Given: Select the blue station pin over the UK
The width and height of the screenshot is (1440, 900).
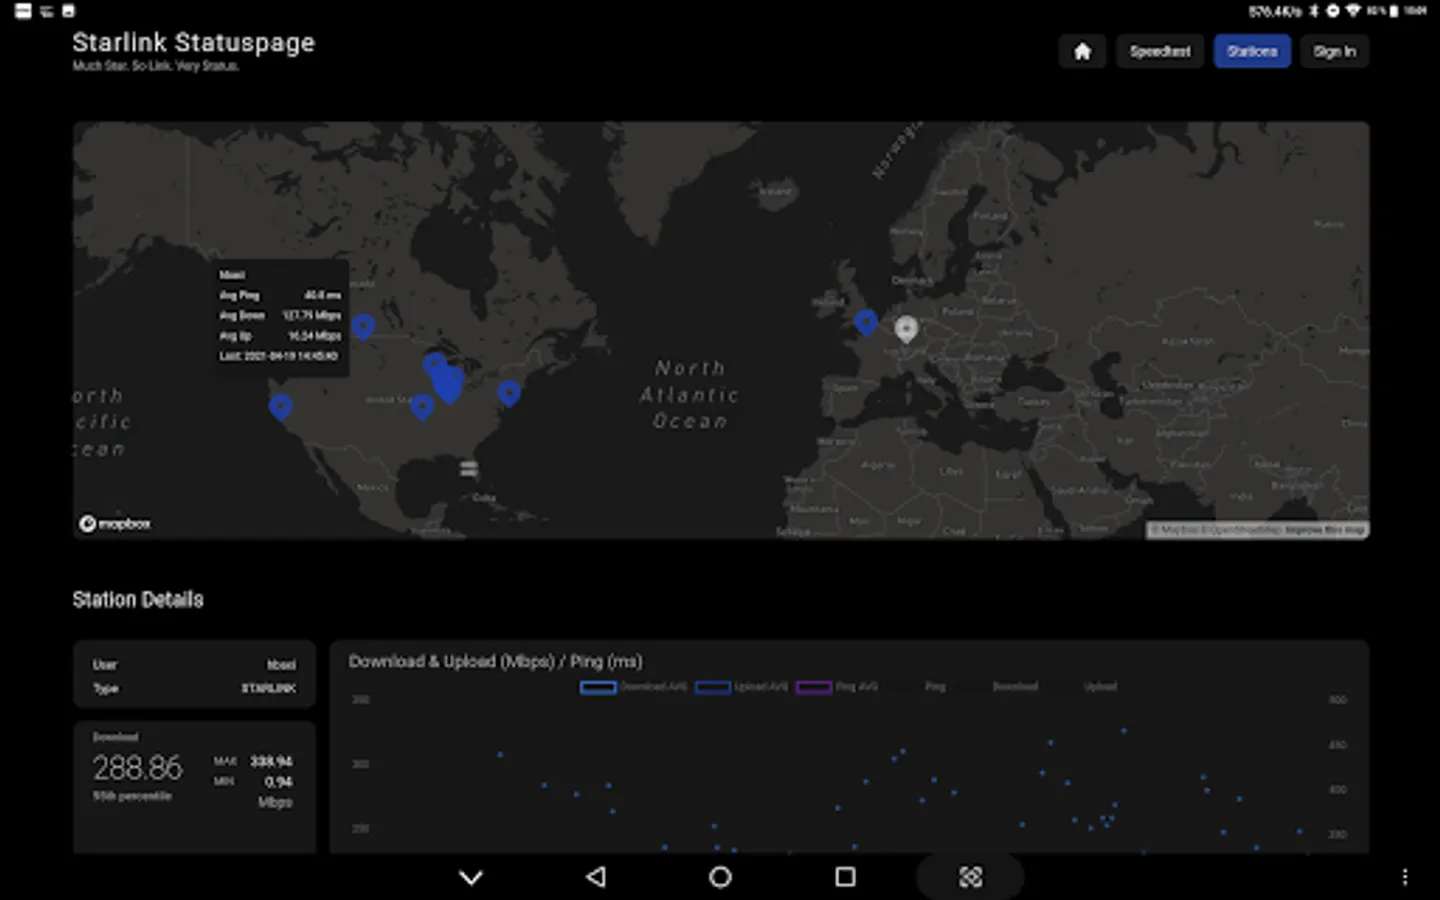Looking at the screenshot, I should tap(866, 322).
